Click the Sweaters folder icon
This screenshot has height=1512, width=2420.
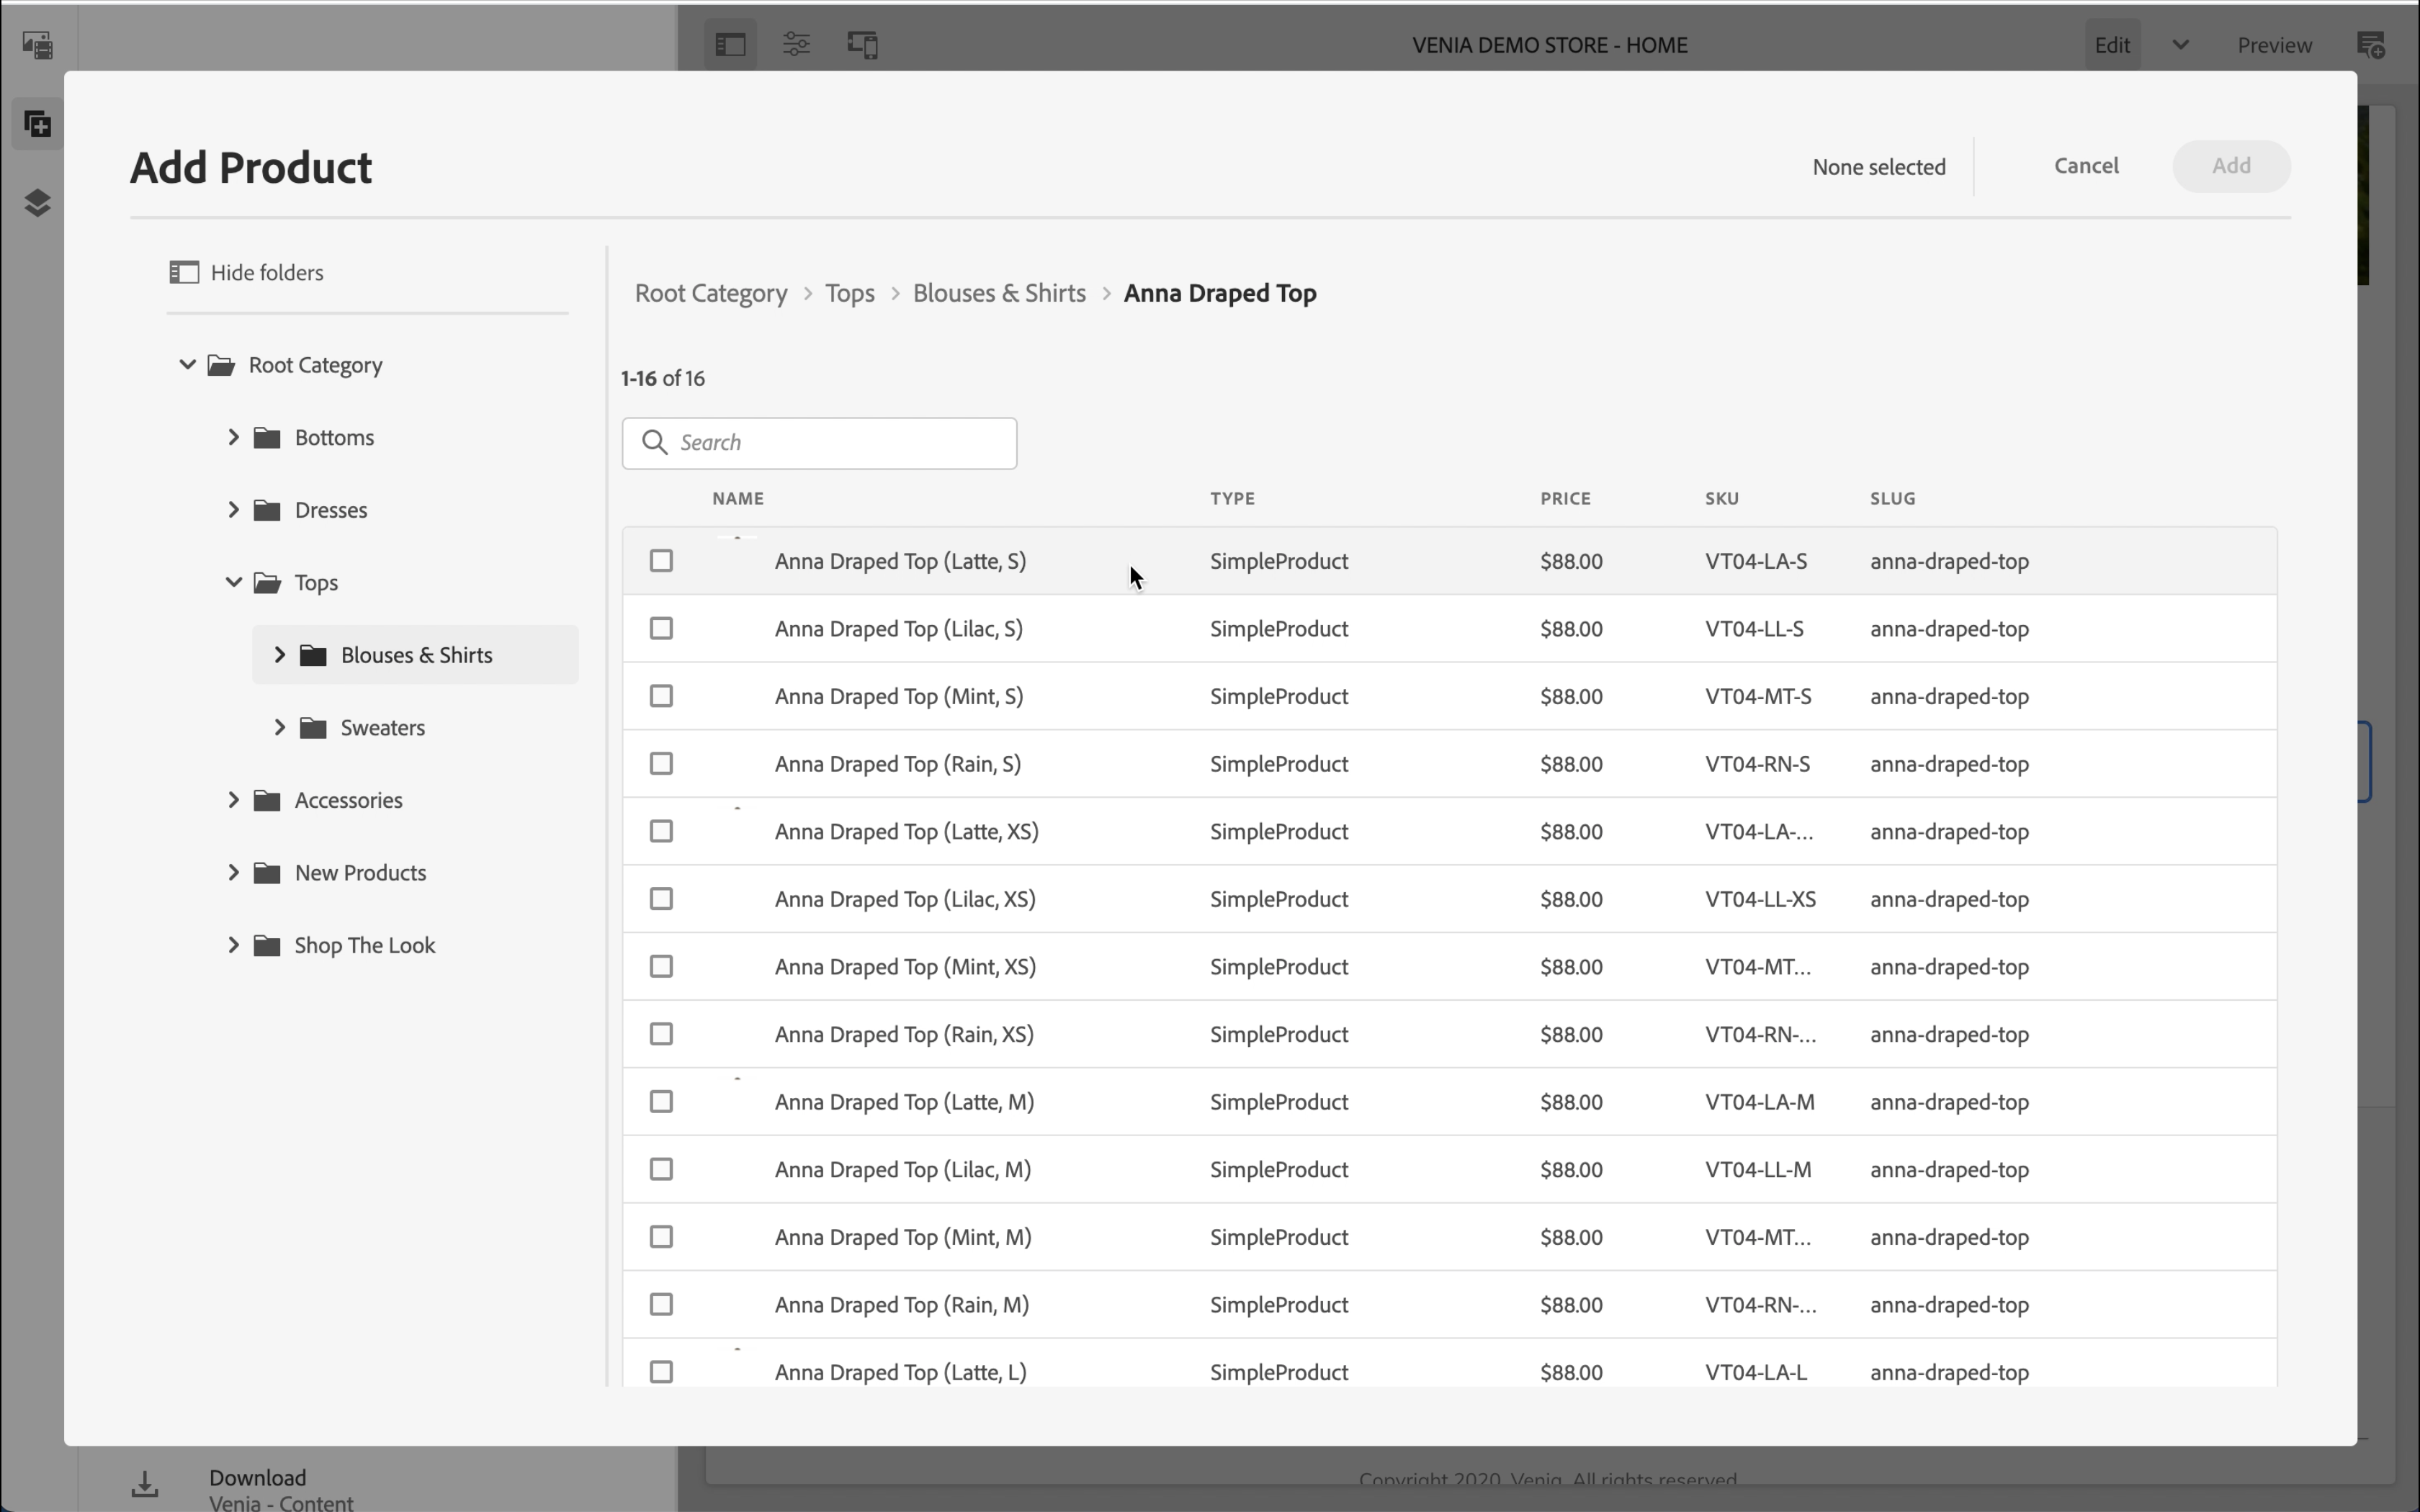[x=313, y=728]
